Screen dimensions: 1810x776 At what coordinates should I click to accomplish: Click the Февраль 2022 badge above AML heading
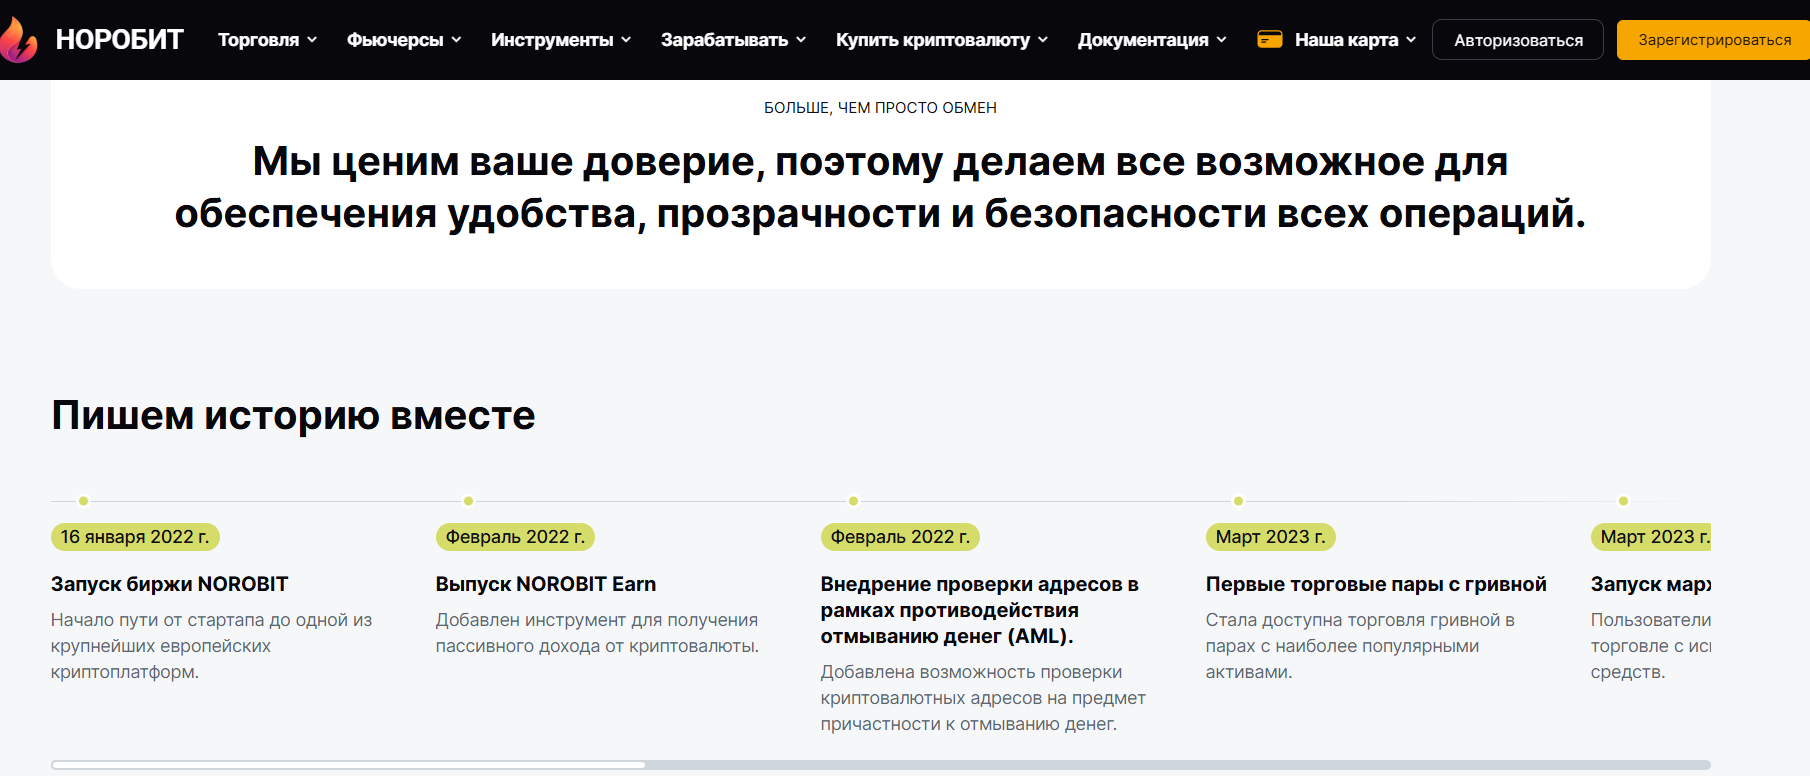pos(900,537)
